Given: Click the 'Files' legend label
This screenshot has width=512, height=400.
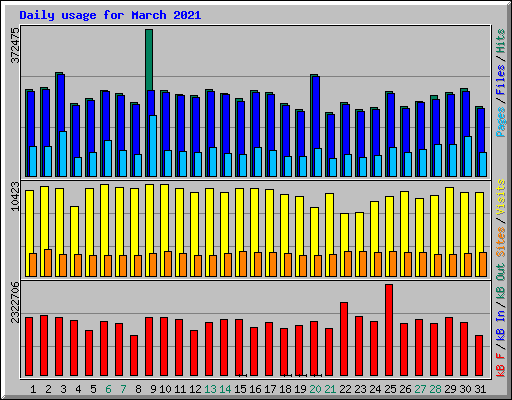Looking at the screenshot, I should [x=501, y=80].
